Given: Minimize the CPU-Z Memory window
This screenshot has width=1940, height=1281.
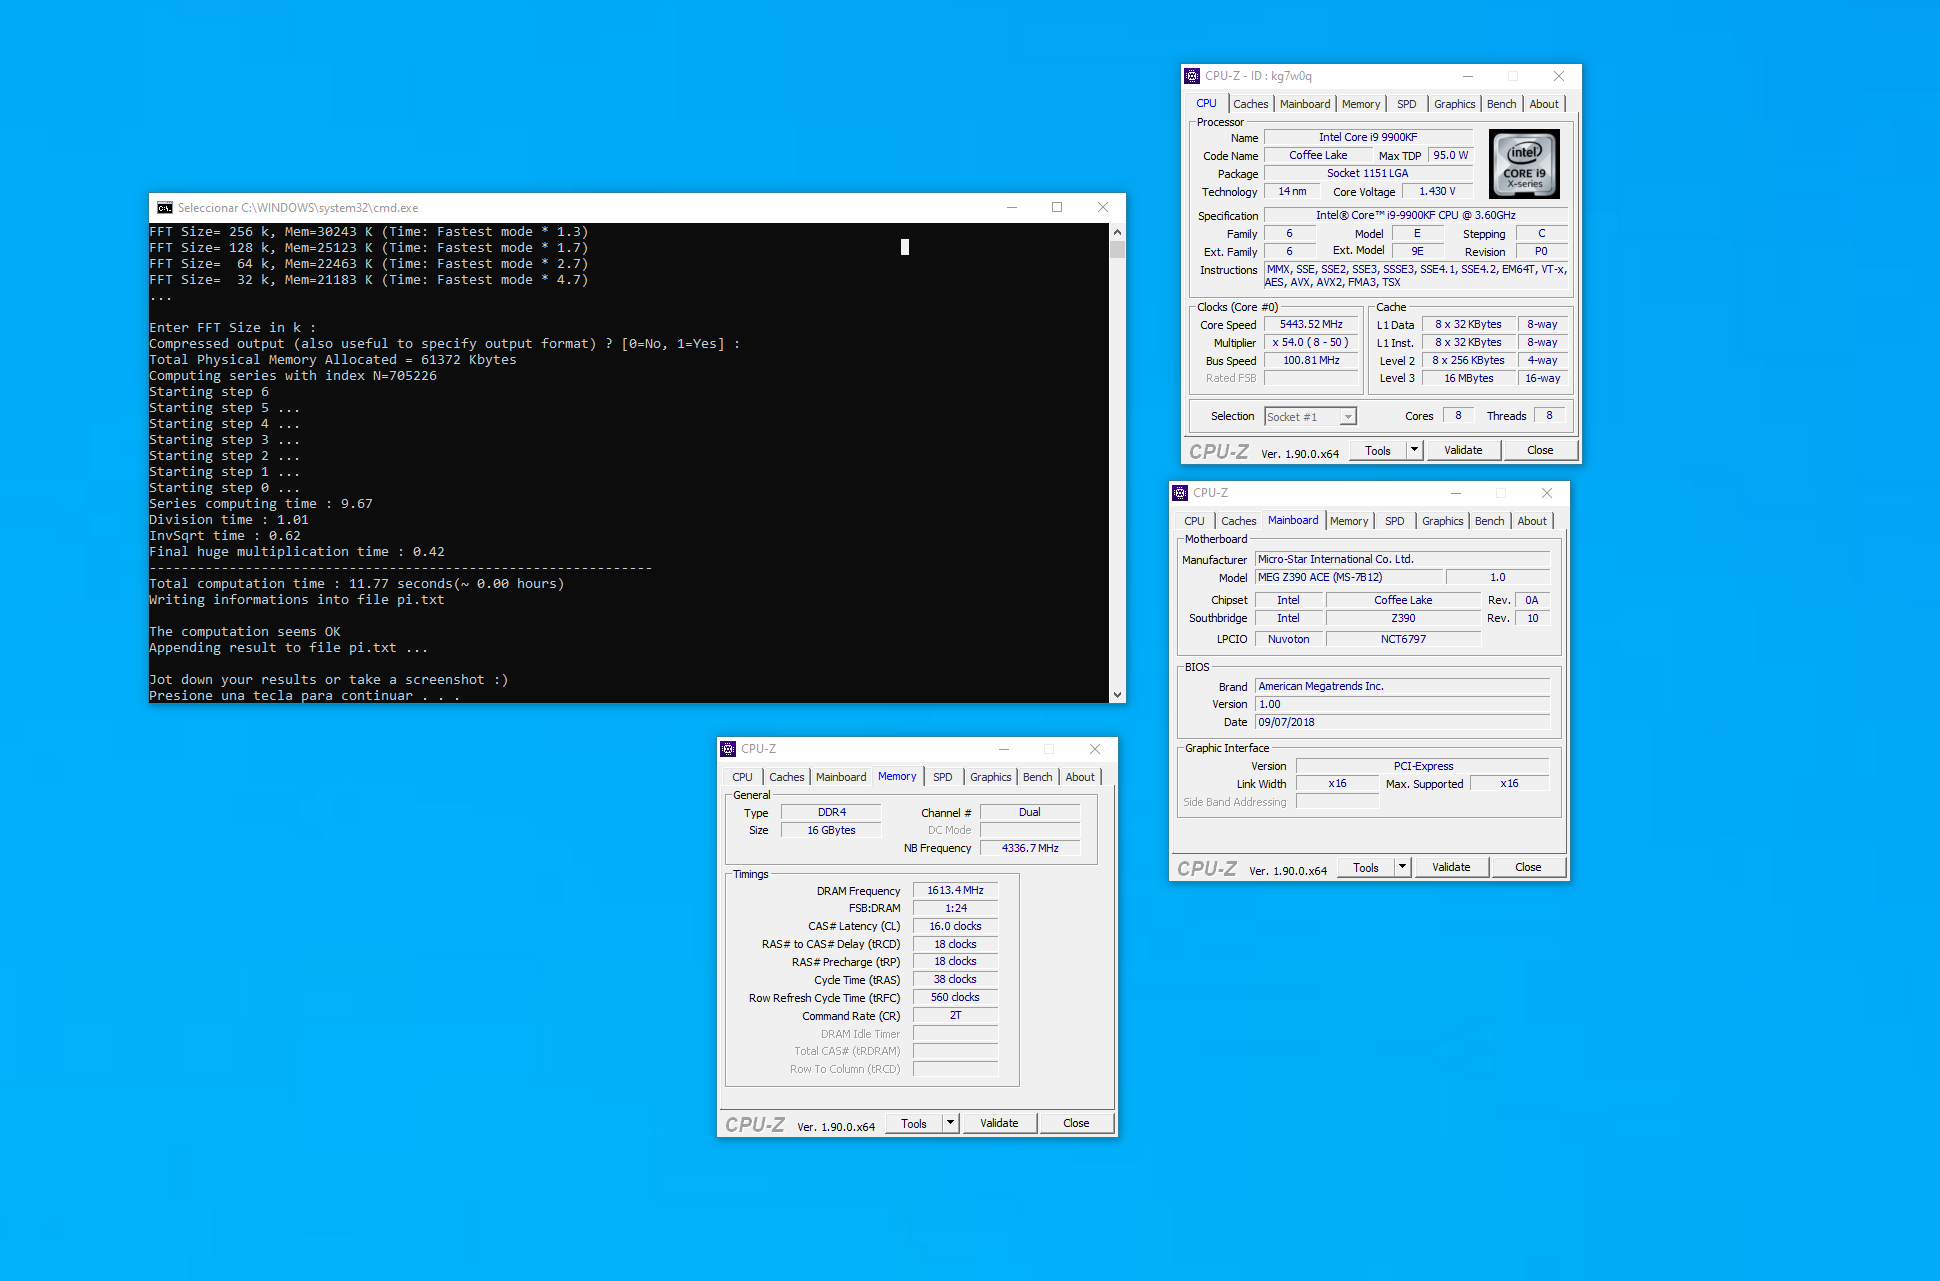Looking at the screenshot, I should point(1003,749).
